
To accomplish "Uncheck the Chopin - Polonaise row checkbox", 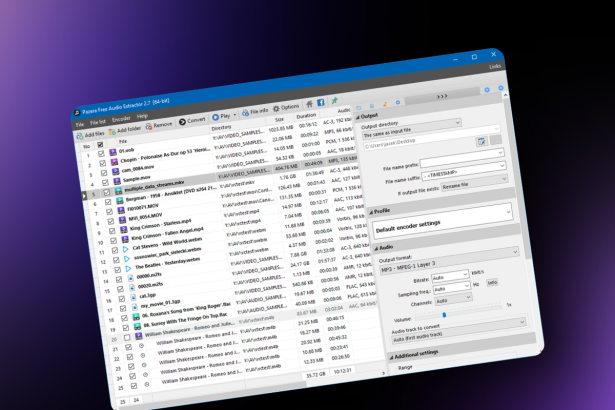I will click(103, 164).
